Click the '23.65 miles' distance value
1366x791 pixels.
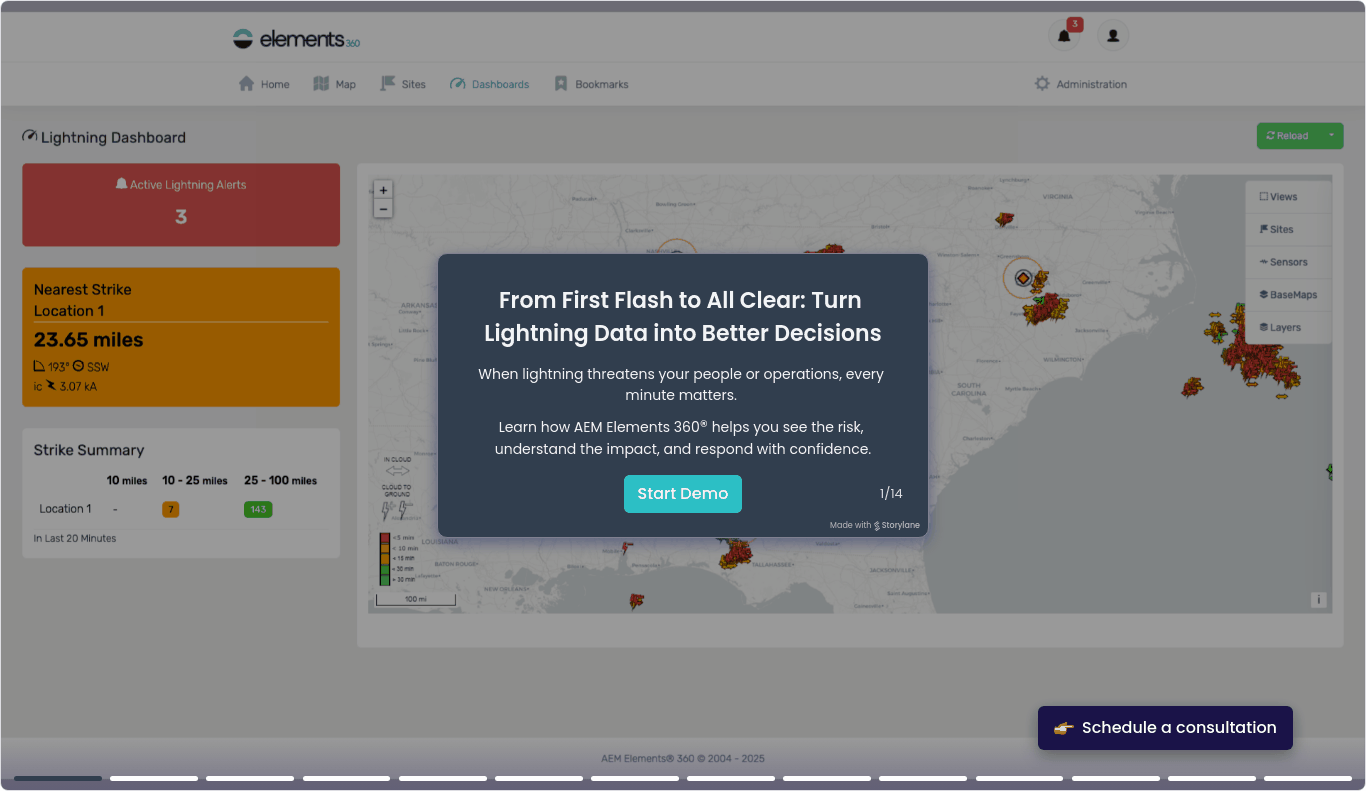click(x=89, y=340)
